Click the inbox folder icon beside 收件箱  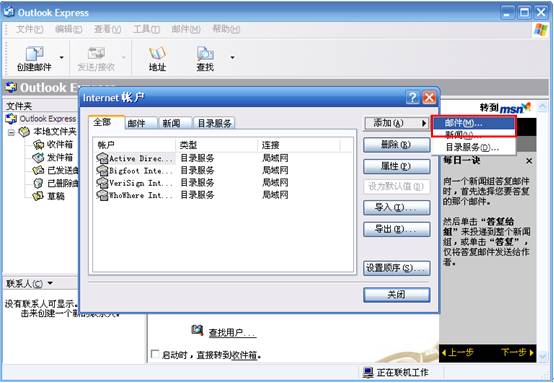click(x=38, y=144)
